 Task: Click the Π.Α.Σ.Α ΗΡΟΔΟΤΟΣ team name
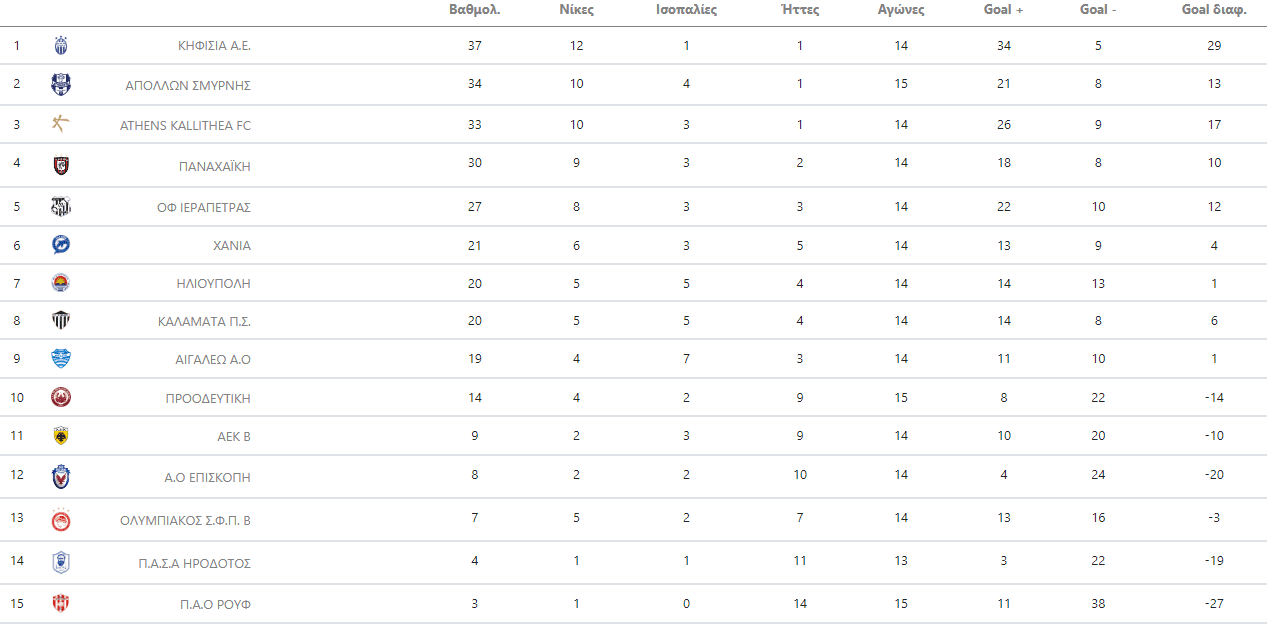pyautogui.click(x=194, y=563)
